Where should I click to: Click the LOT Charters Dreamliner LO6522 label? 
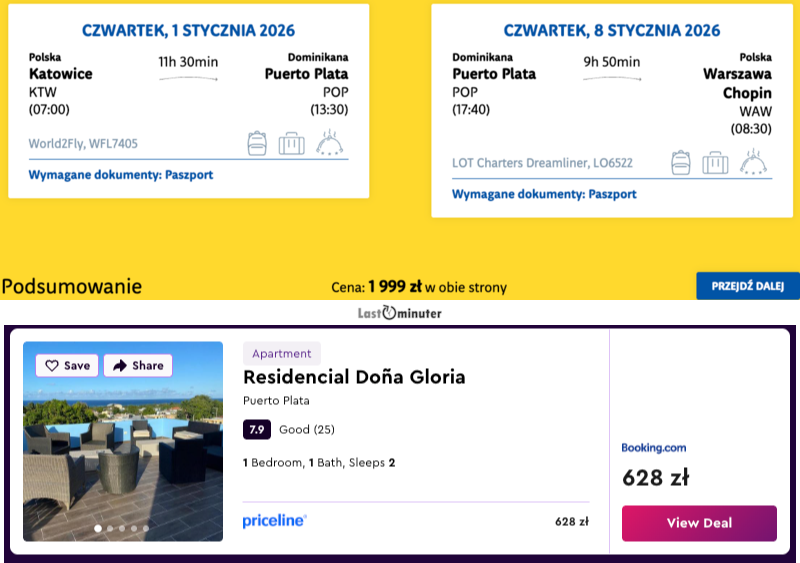(542, 163)
